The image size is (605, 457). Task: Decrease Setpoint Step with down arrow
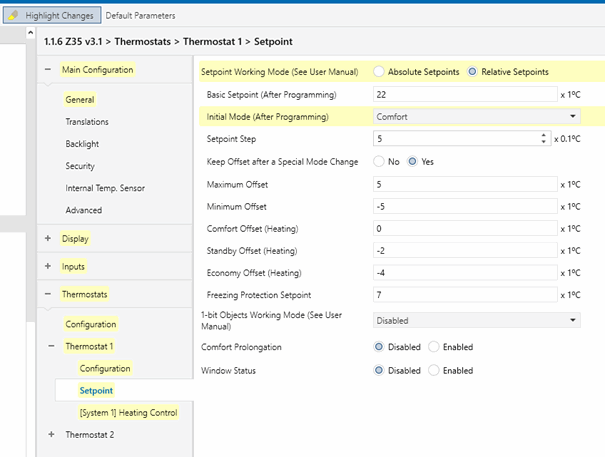[543, 142]
